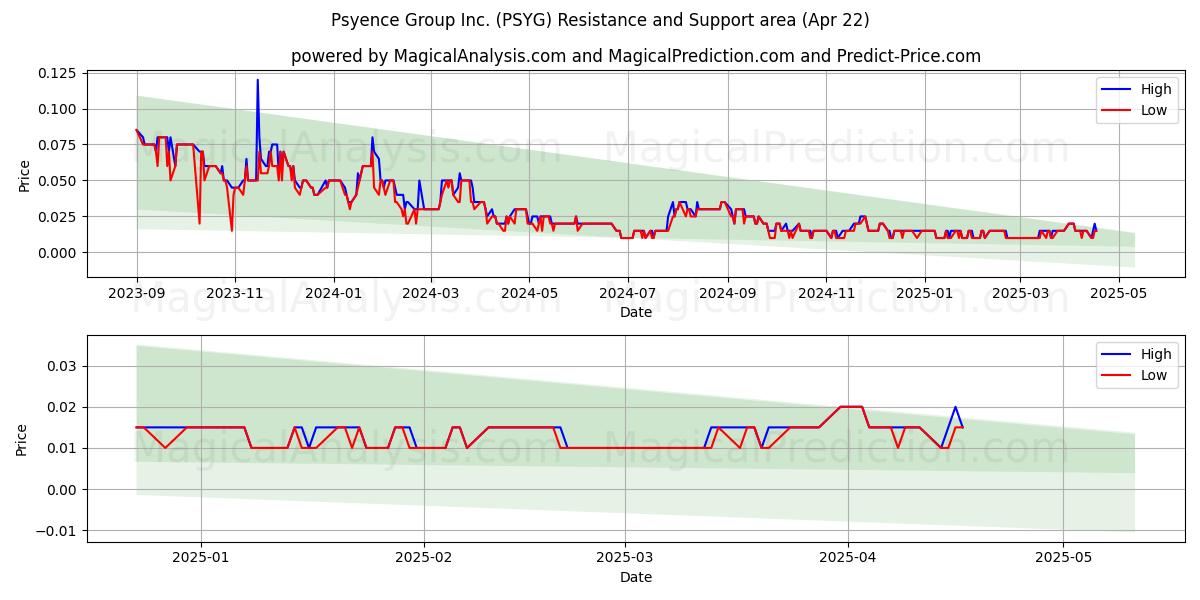1200x600 pixels.
Task: Click the bottom chart '2025-05' tick label
Action: click(x=1064, y=558)
